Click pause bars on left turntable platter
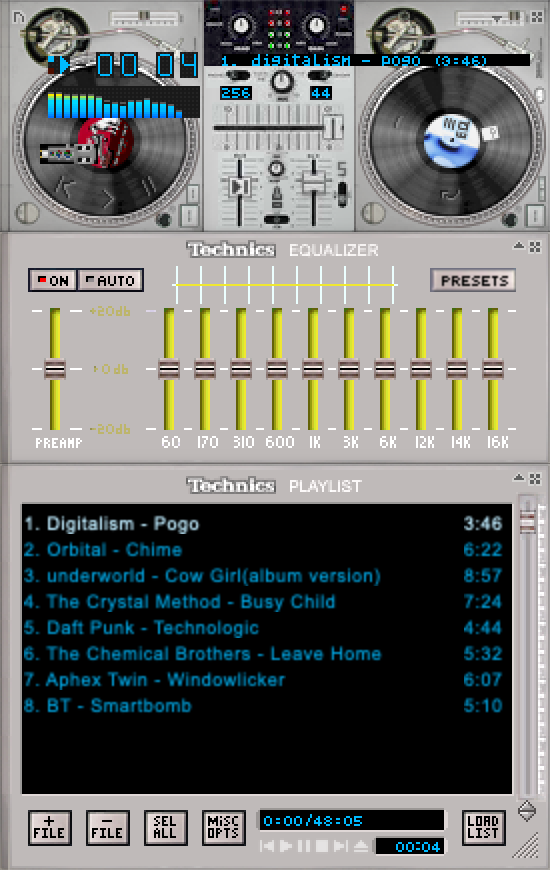The width and height of the screenshot is (550, 870). point(149,185)
